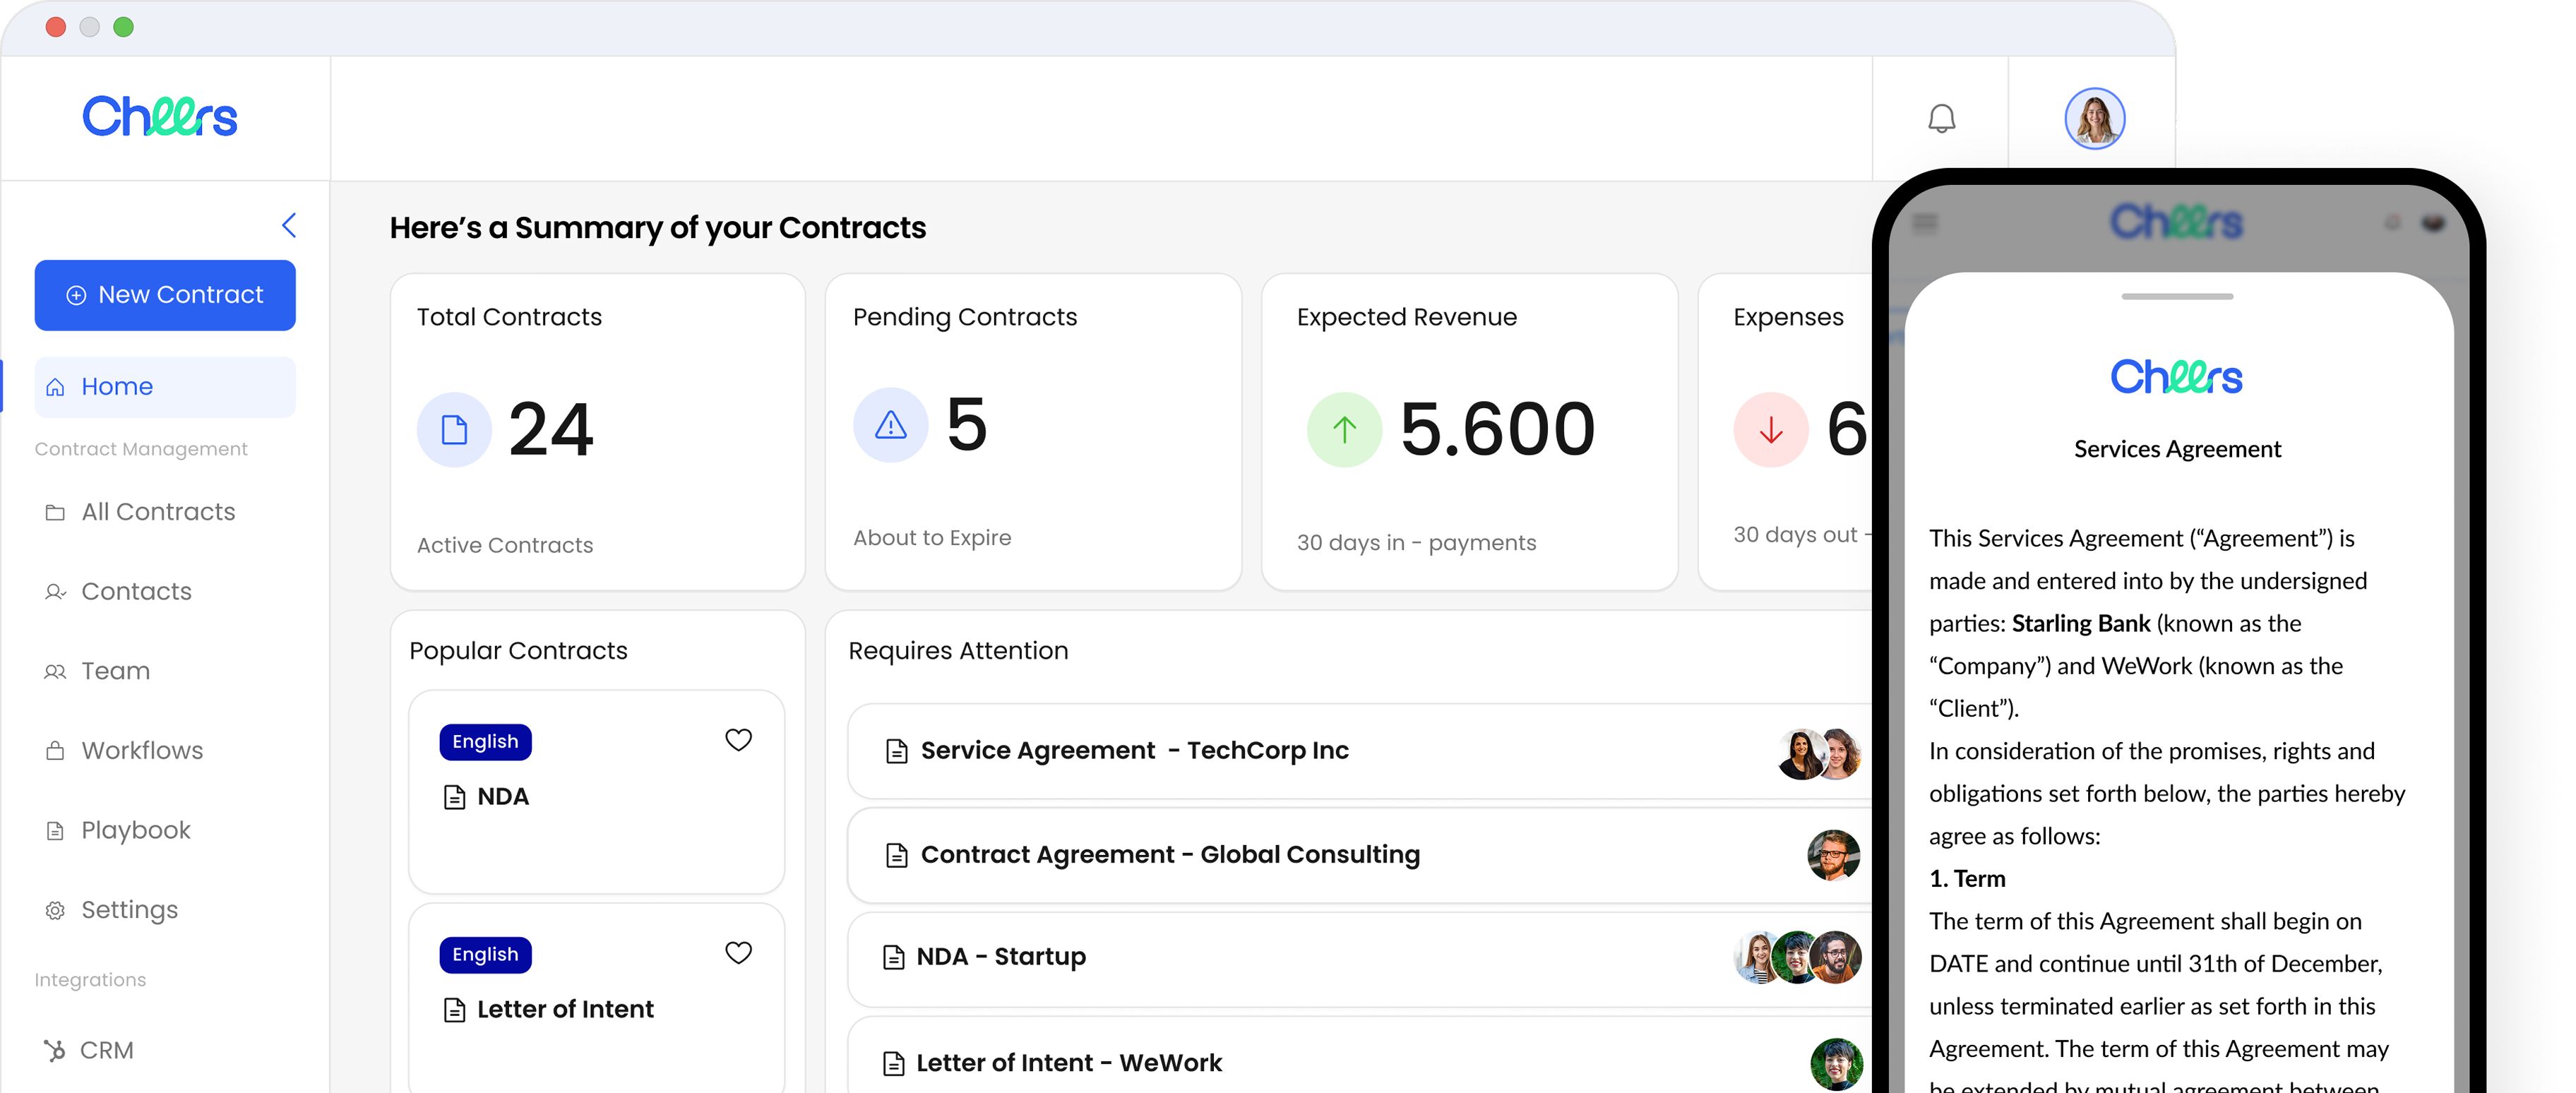The image size is (2576, 1093).
Task: Open Contract Agreement - Global Consulting row
Action: pos(1169,855)
